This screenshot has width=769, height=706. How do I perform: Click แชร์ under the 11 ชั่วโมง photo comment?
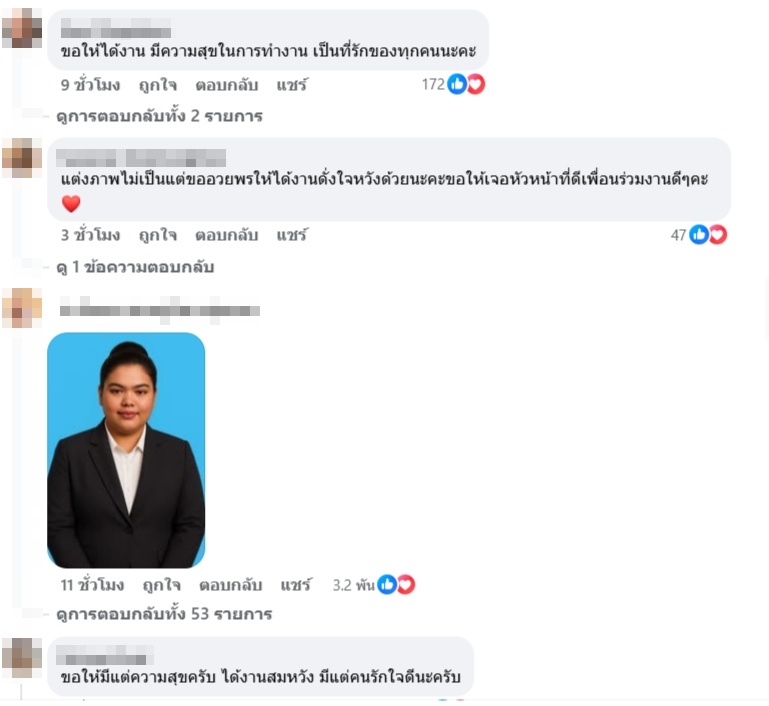295,585
